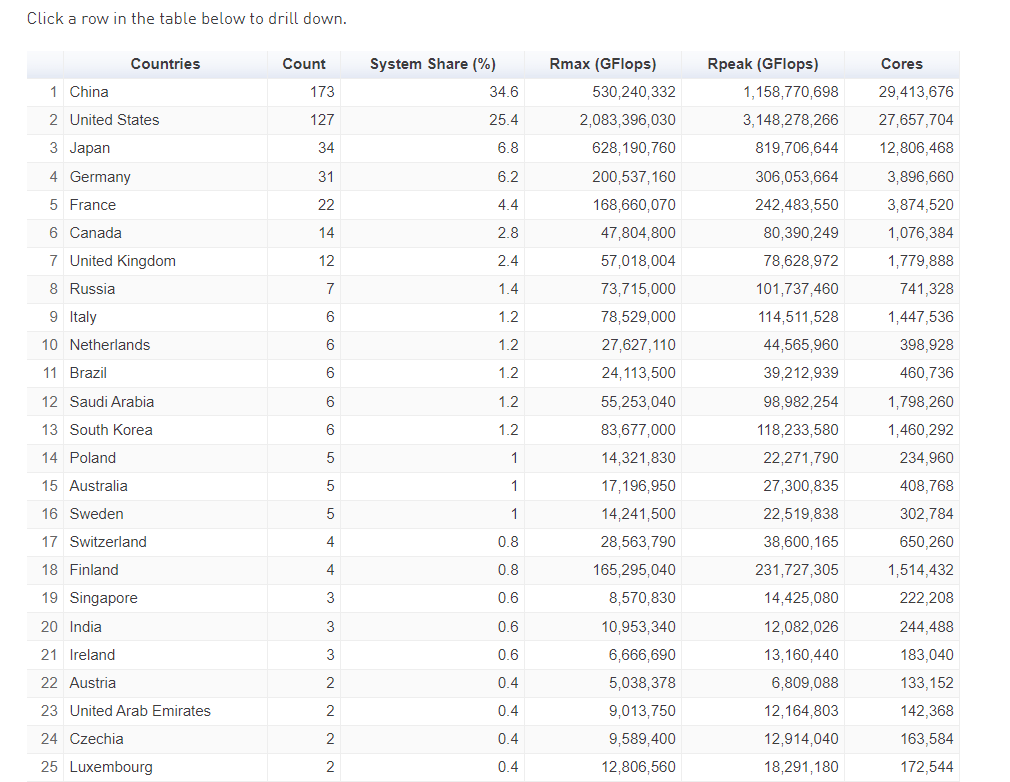Drill down into South Korea
Screen dimensions: 1010x782
(111, 430)
